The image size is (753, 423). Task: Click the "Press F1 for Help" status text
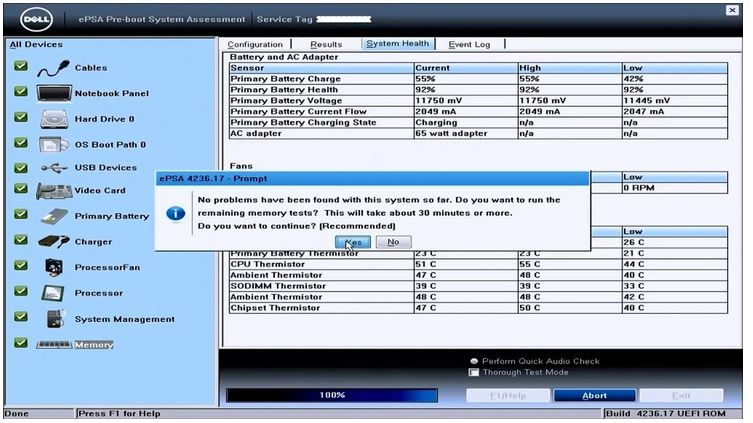point(119,413)
